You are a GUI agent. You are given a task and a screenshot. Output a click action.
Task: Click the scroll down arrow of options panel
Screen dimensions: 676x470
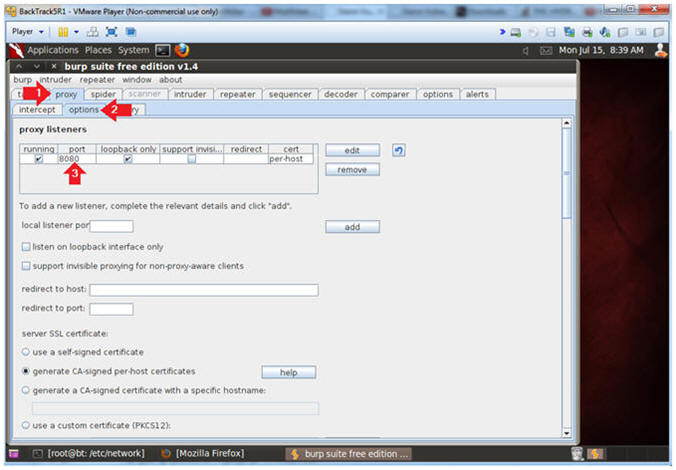(x=567, y=433)
